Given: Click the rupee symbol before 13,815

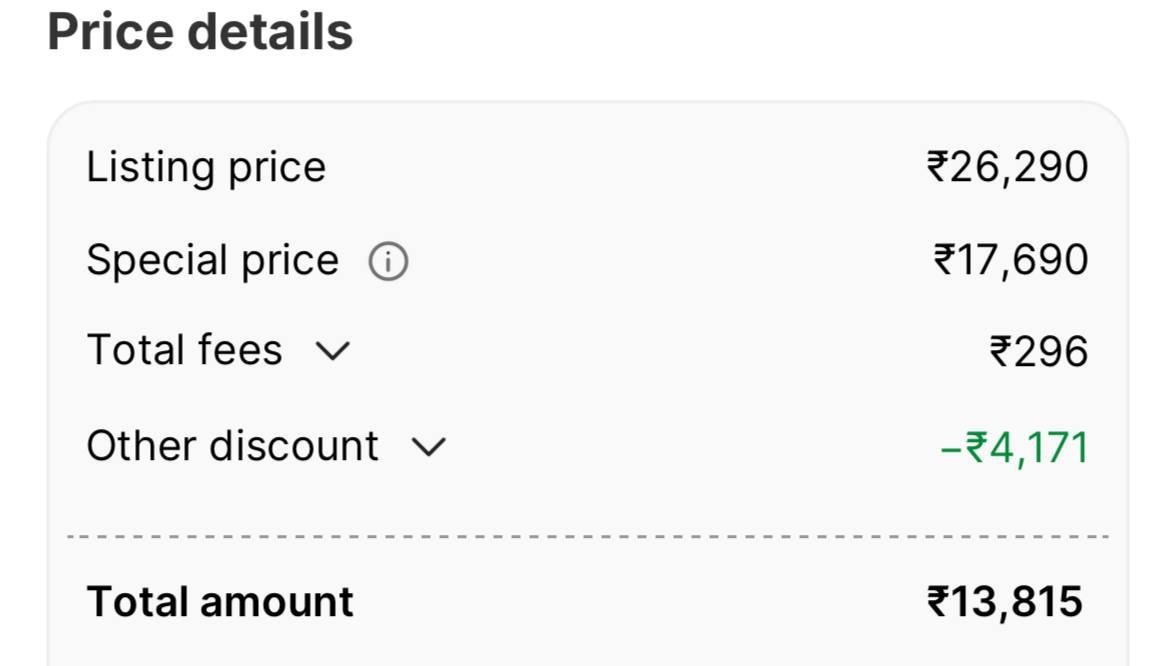Looking at the screenshot, I should point(937,602).
